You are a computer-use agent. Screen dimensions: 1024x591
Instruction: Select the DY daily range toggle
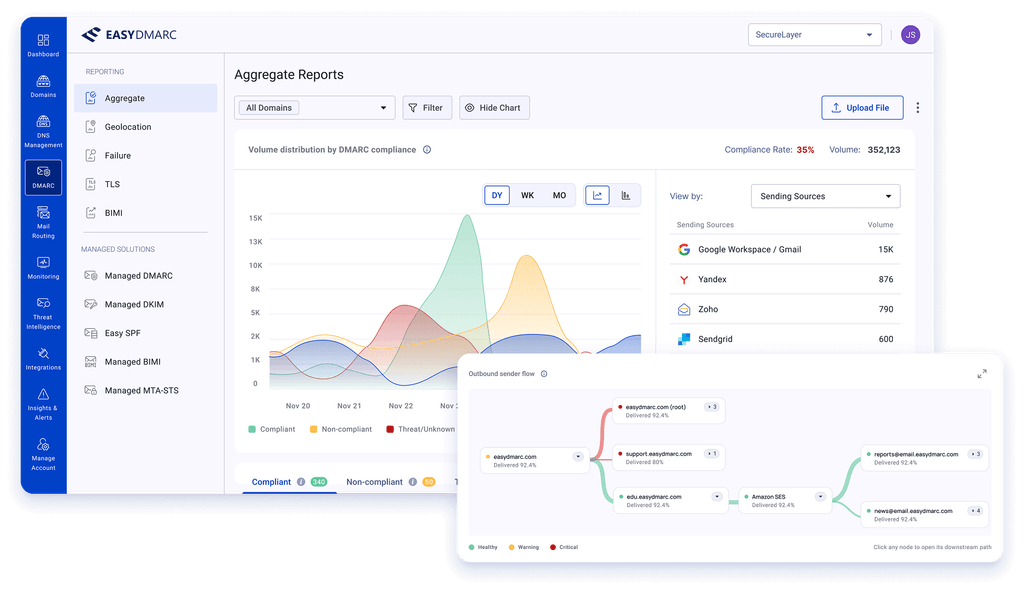pyautogui.click(x=497, y=195)
